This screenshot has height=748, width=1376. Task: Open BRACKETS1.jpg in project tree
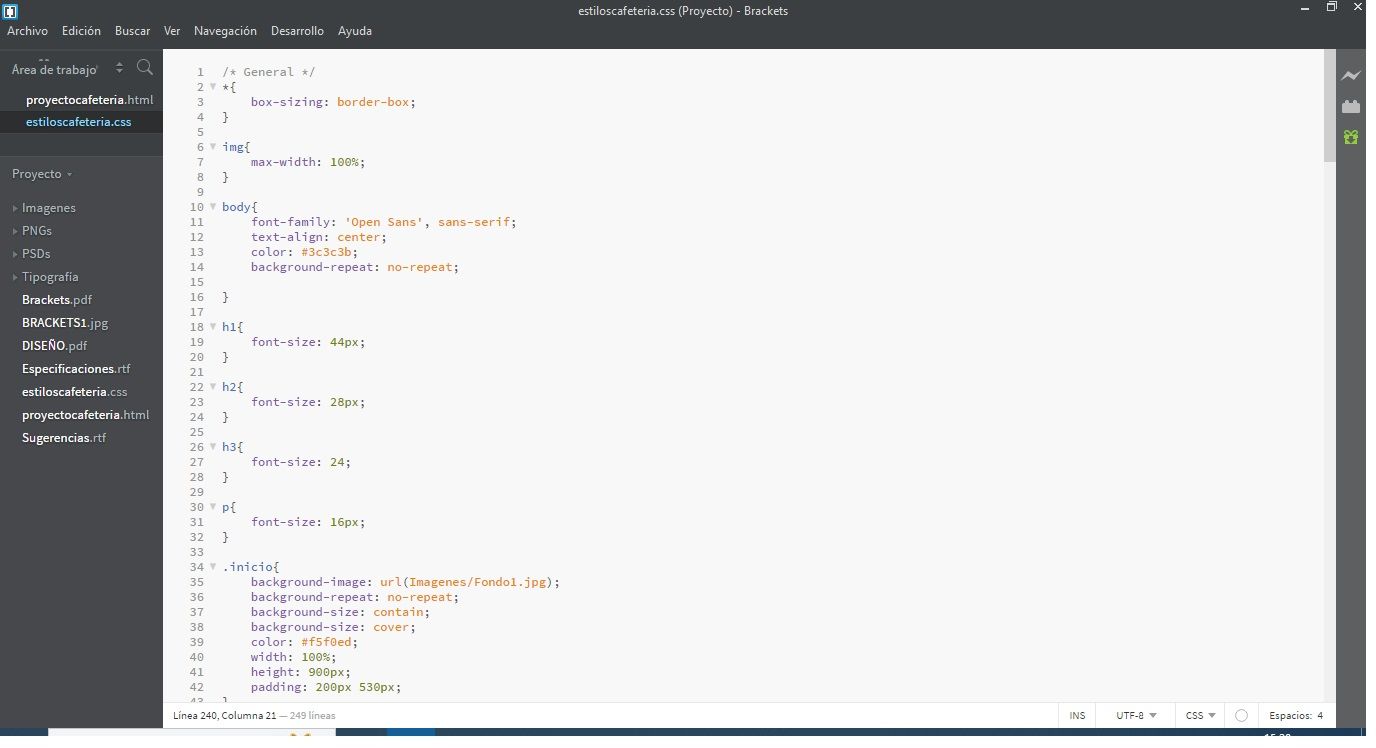point(65,323)
